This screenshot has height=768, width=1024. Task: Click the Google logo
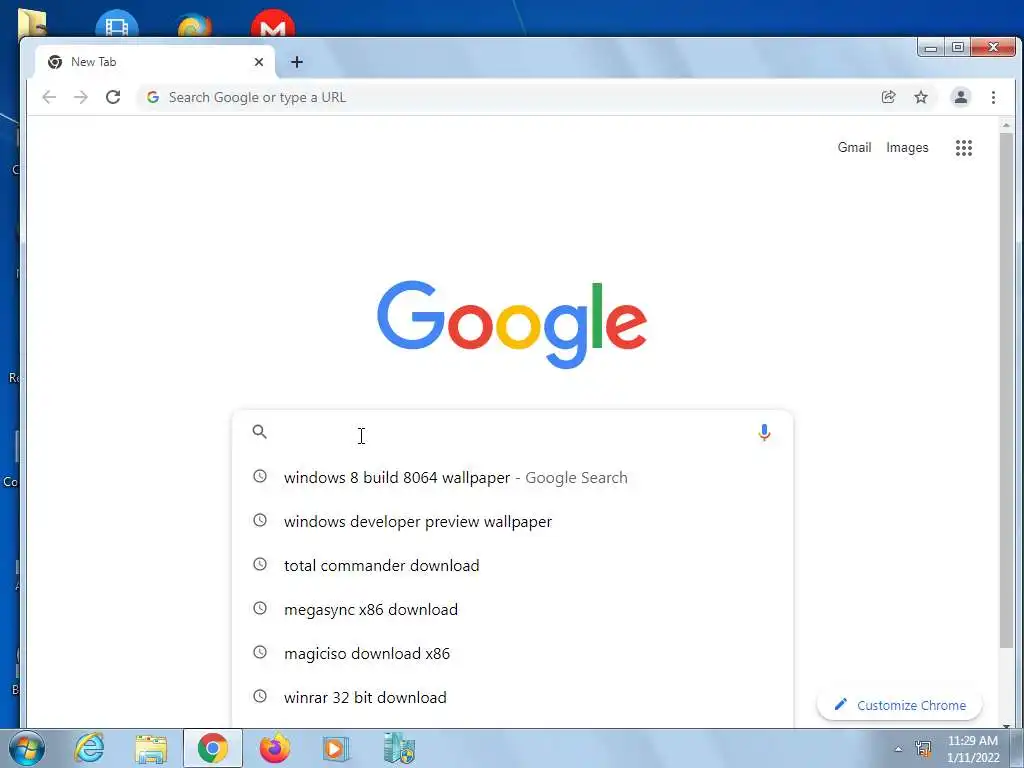(x=512, y=325)
